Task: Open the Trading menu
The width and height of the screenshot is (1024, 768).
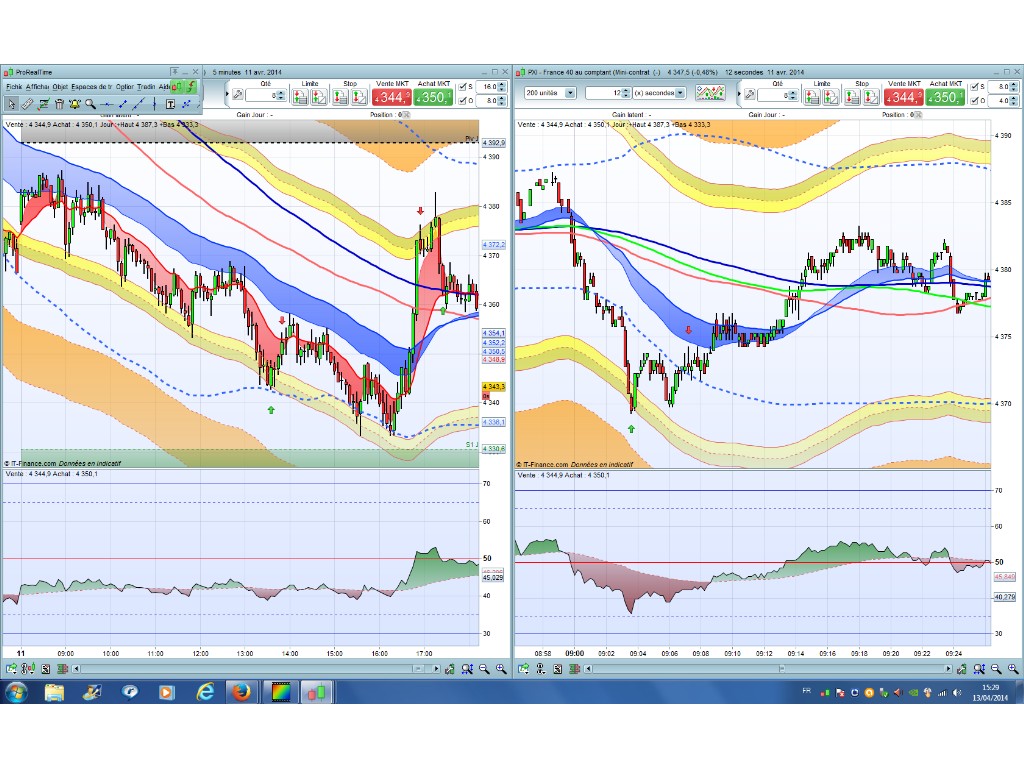Action: [x=146, y=86]
